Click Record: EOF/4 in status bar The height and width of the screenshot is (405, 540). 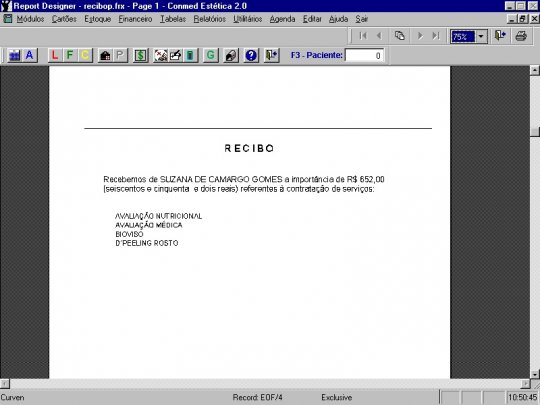coord(258,397)
